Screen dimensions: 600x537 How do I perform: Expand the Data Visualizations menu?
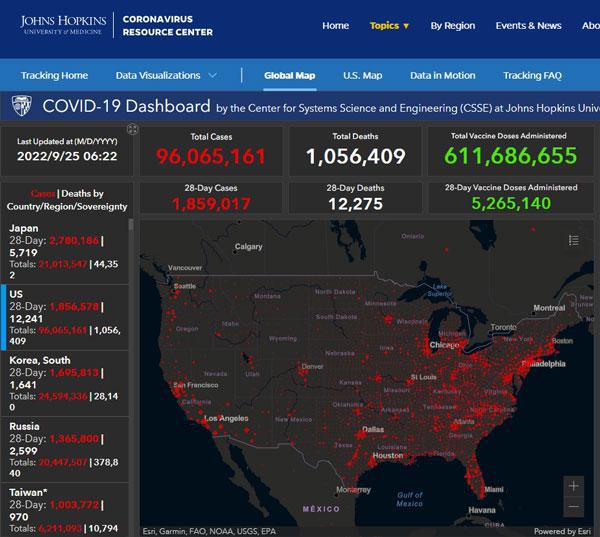coord(166,76)
